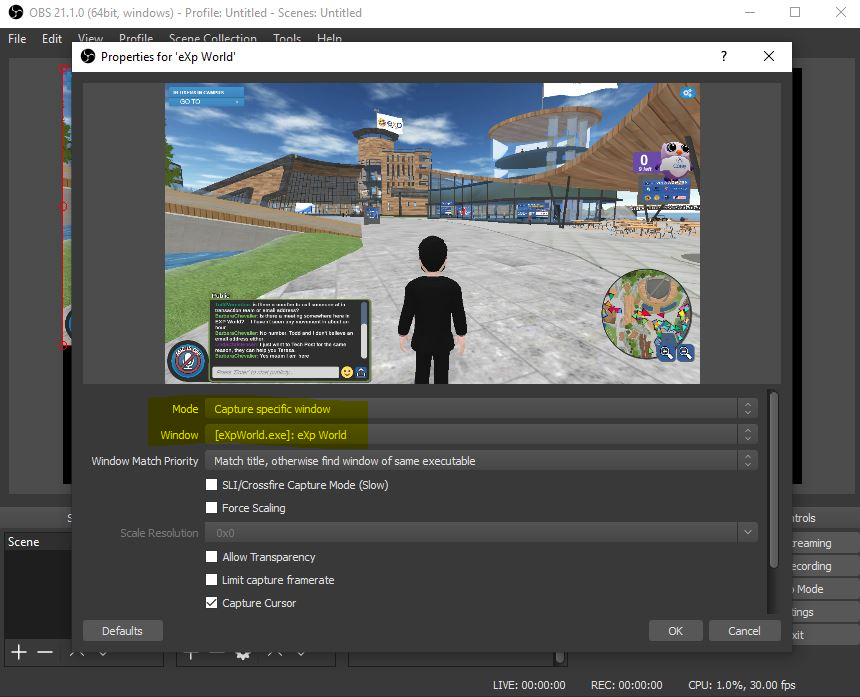Click arrows at right of Window Match Priority
The width and height of the screenshot is (860, 697).
tap(748, 461)
